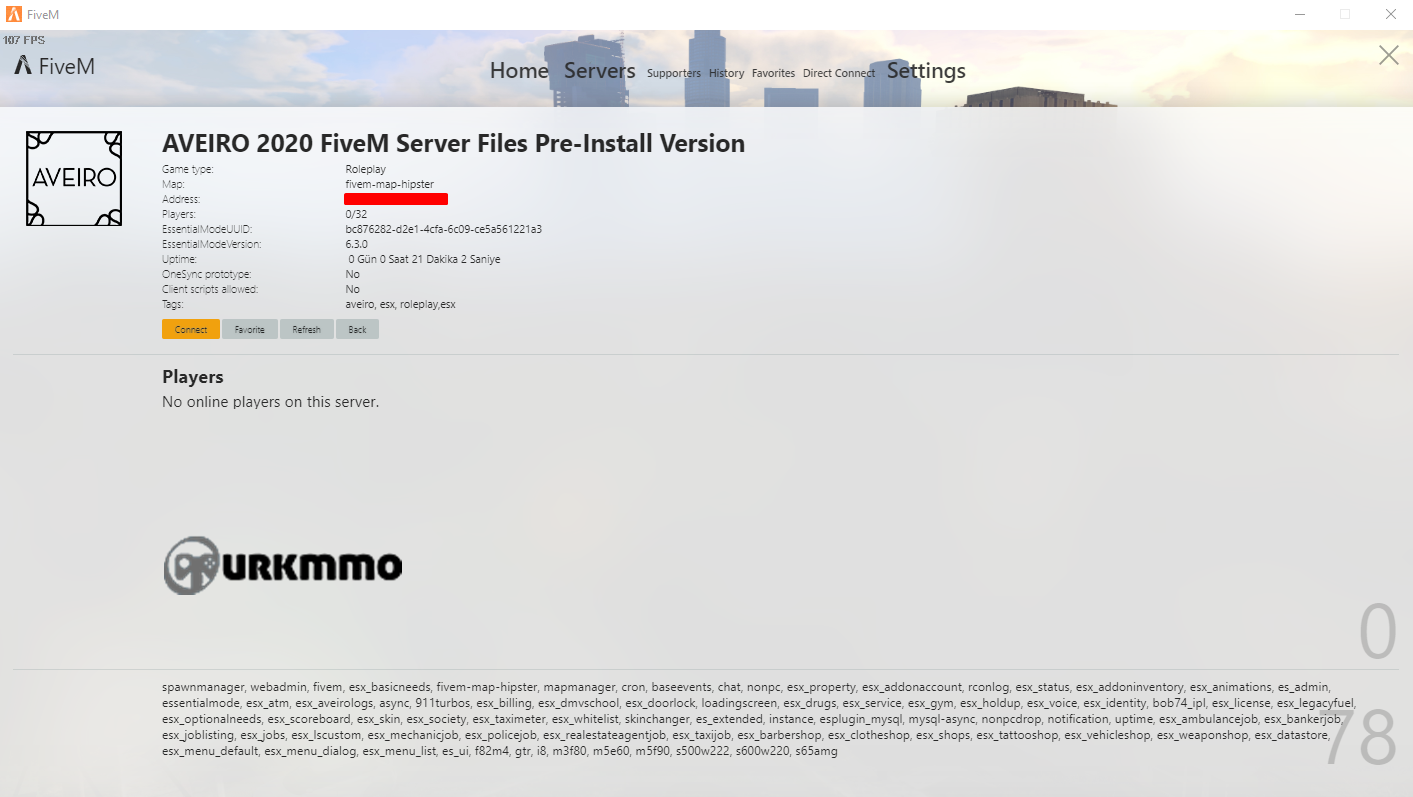Minimize the FiveM window

tap(1300, 14)
